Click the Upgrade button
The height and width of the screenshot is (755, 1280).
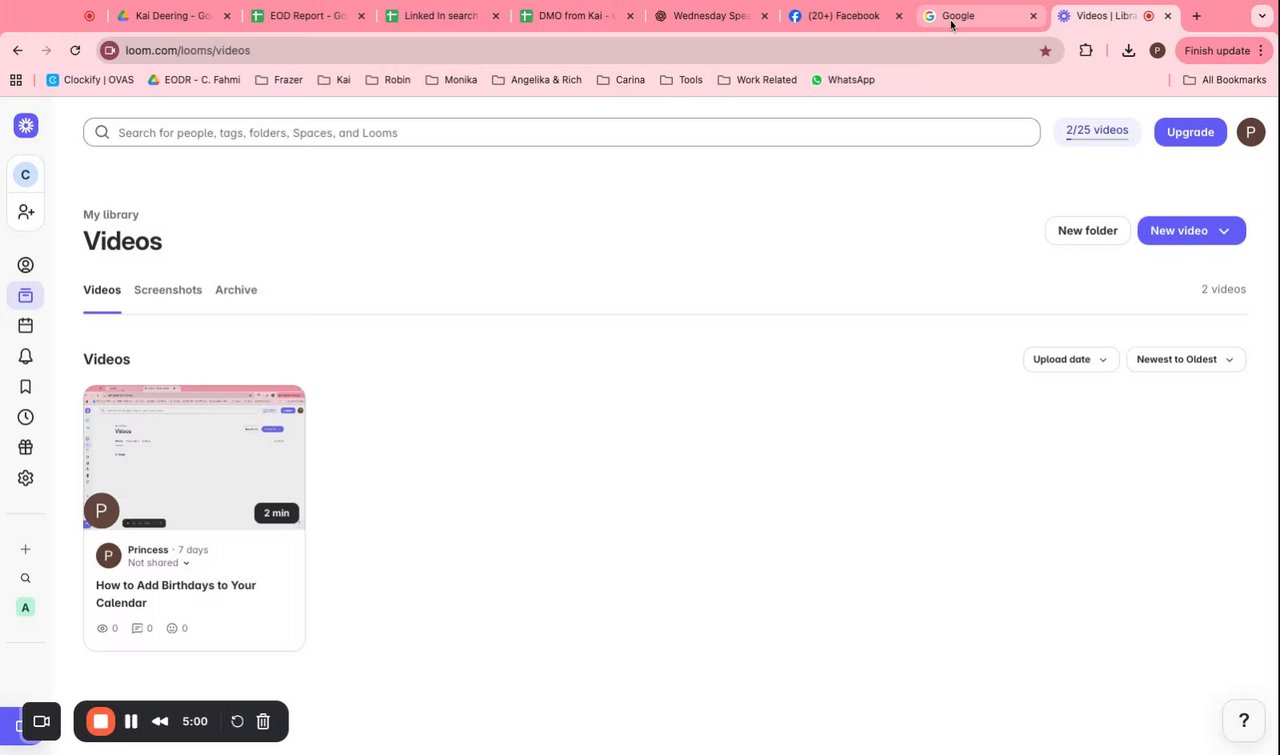click(x=1190, y=132)
